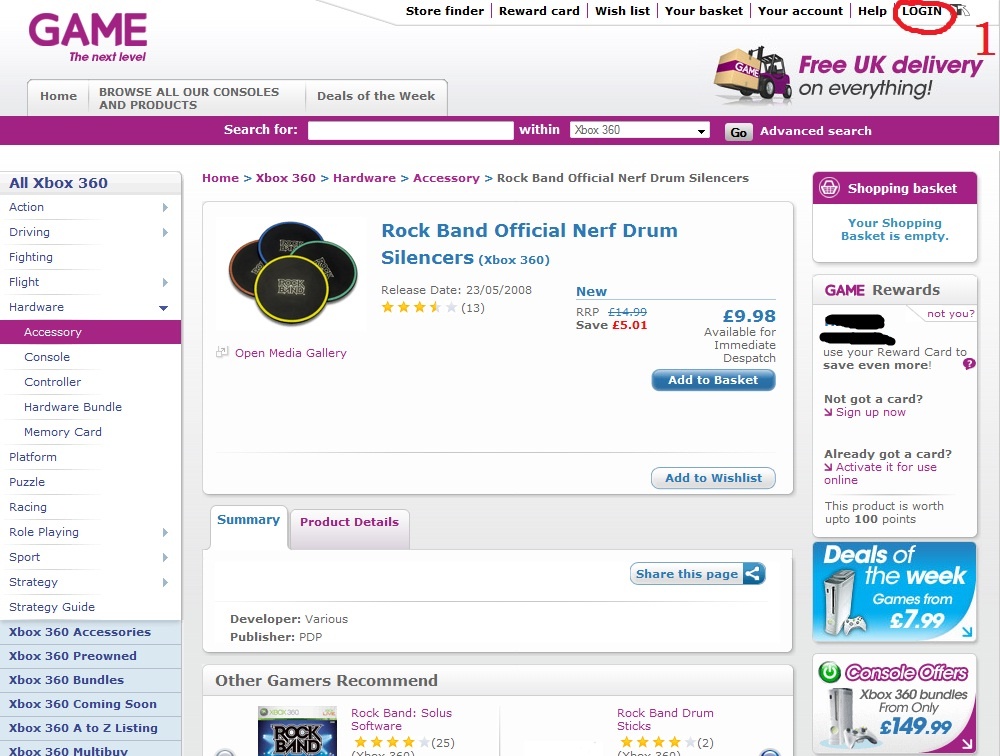Open the Fighting category
This screenshot has width=1000, height=756.
tap(31, 257)
